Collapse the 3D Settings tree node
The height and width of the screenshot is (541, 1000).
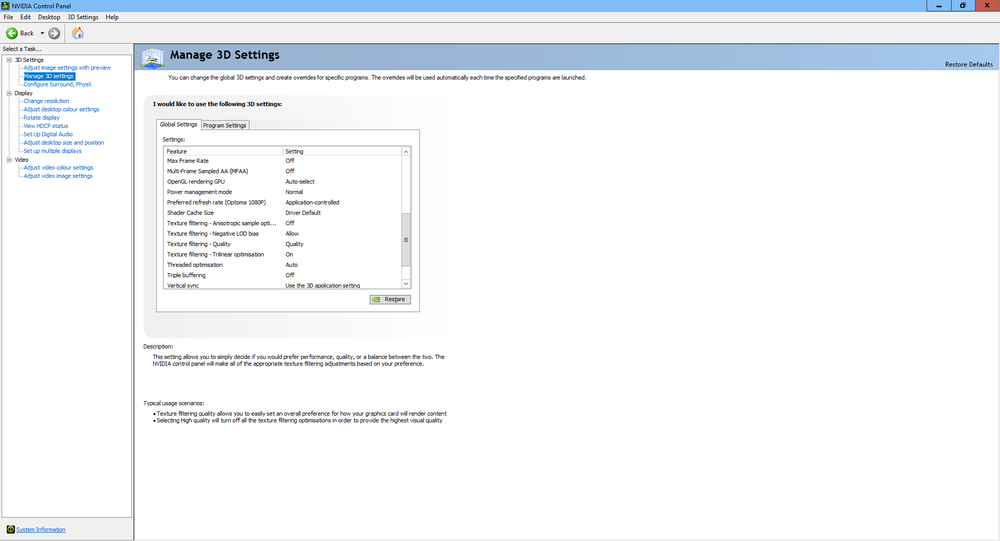pyautogui.click(x=10, y=60)
